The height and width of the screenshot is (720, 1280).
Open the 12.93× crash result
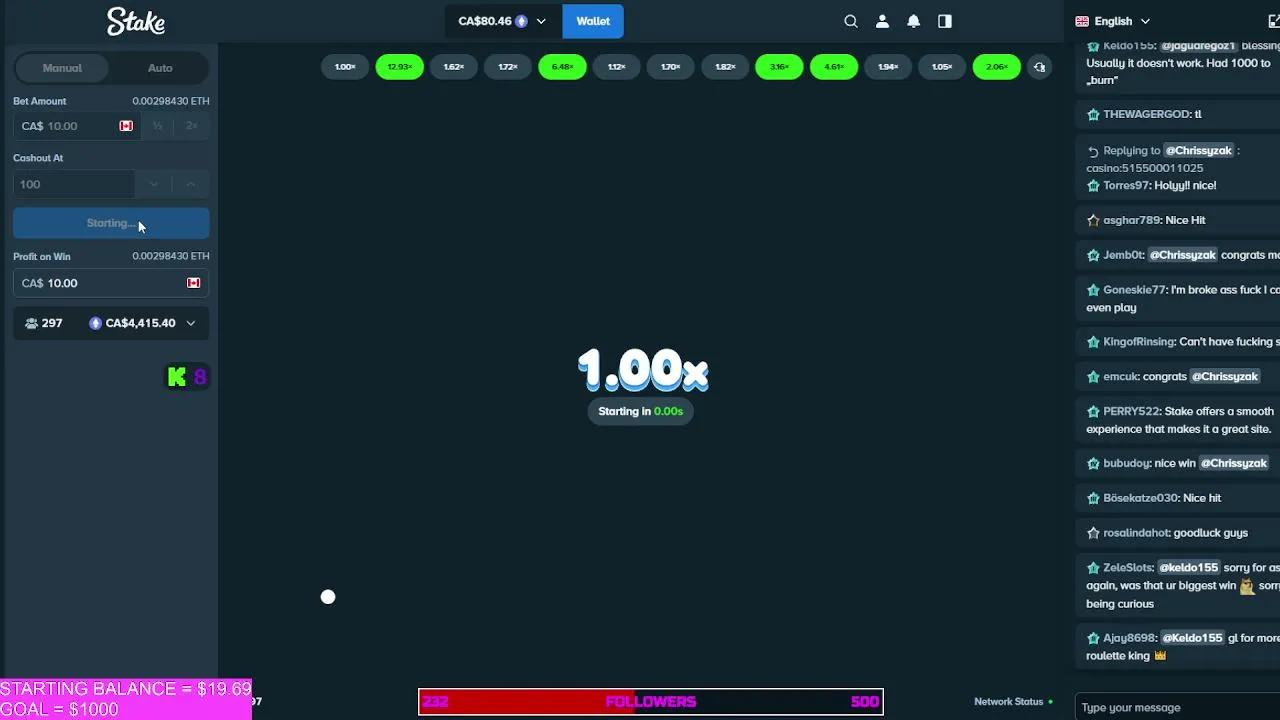(399, 67)
